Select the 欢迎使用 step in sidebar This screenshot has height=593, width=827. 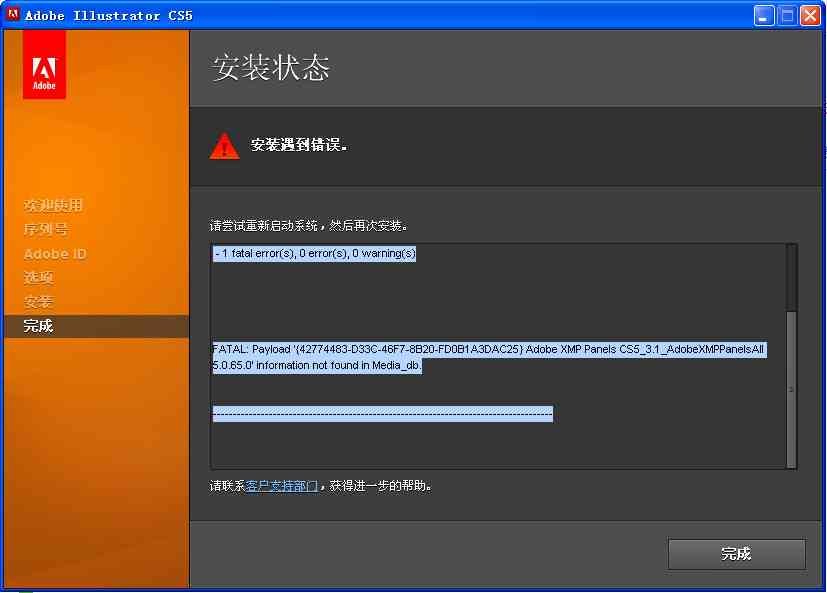point(53,205)
